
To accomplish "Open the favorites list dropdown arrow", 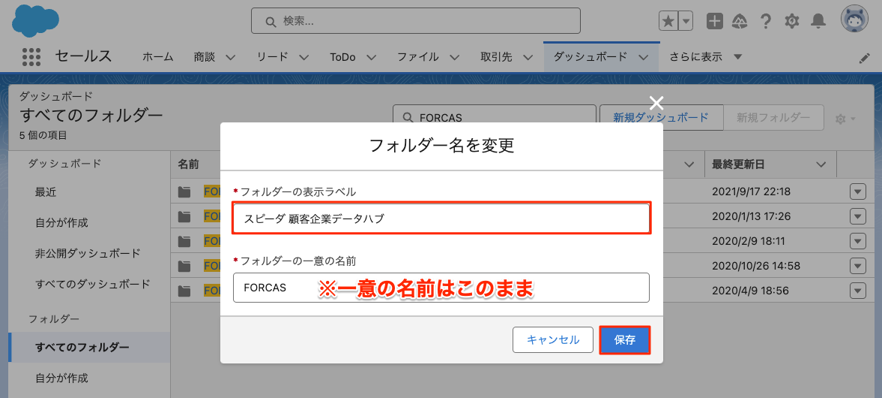I will [x=686, y=21].
